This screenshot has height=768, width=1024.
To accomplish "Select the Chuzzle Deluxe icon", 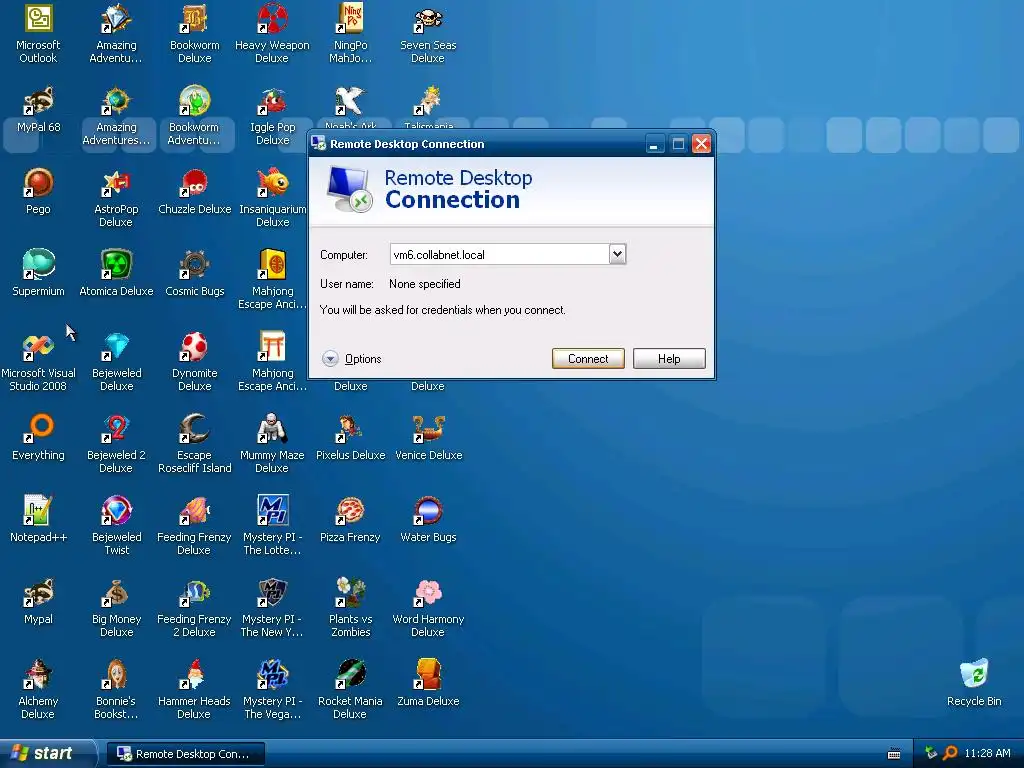I will pyautogui.click(x=195, y=191).
